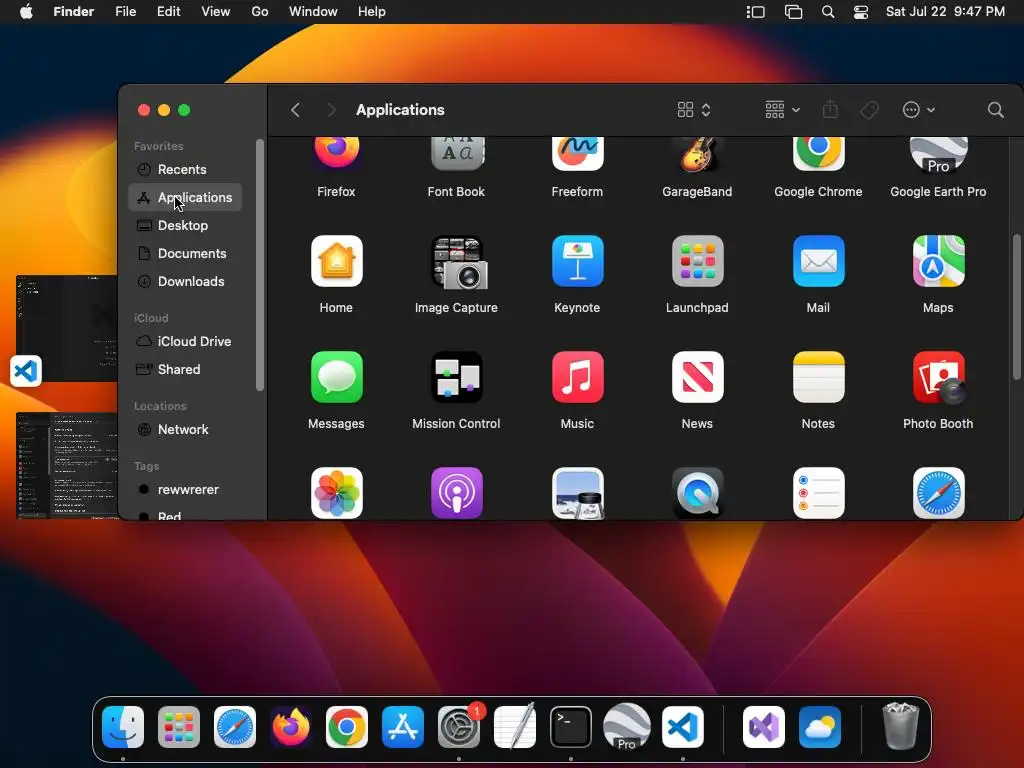The image size is (1024, 768).
Task: Select the purple Podcasts app icon
Action: (x=456, y=493)
